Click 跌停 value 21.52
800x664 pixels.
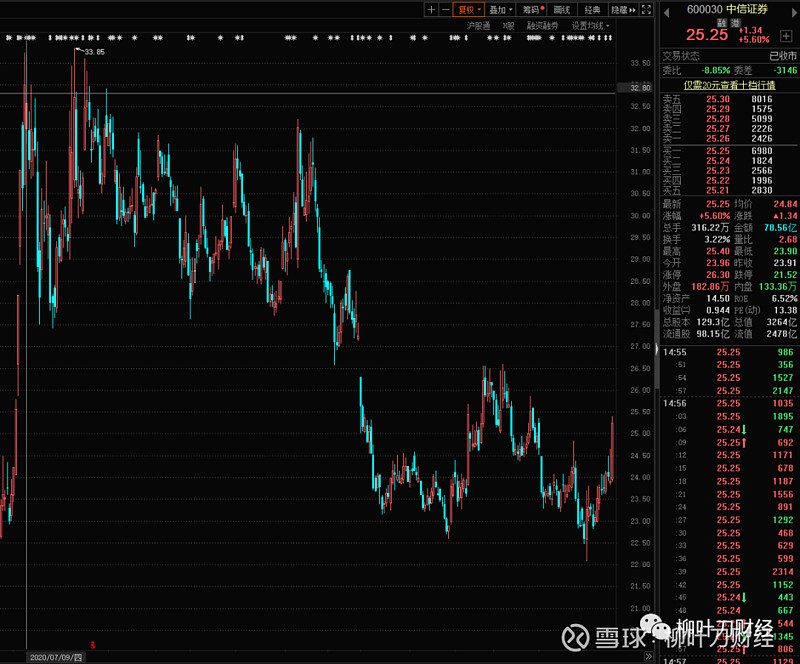click(785, 275)
